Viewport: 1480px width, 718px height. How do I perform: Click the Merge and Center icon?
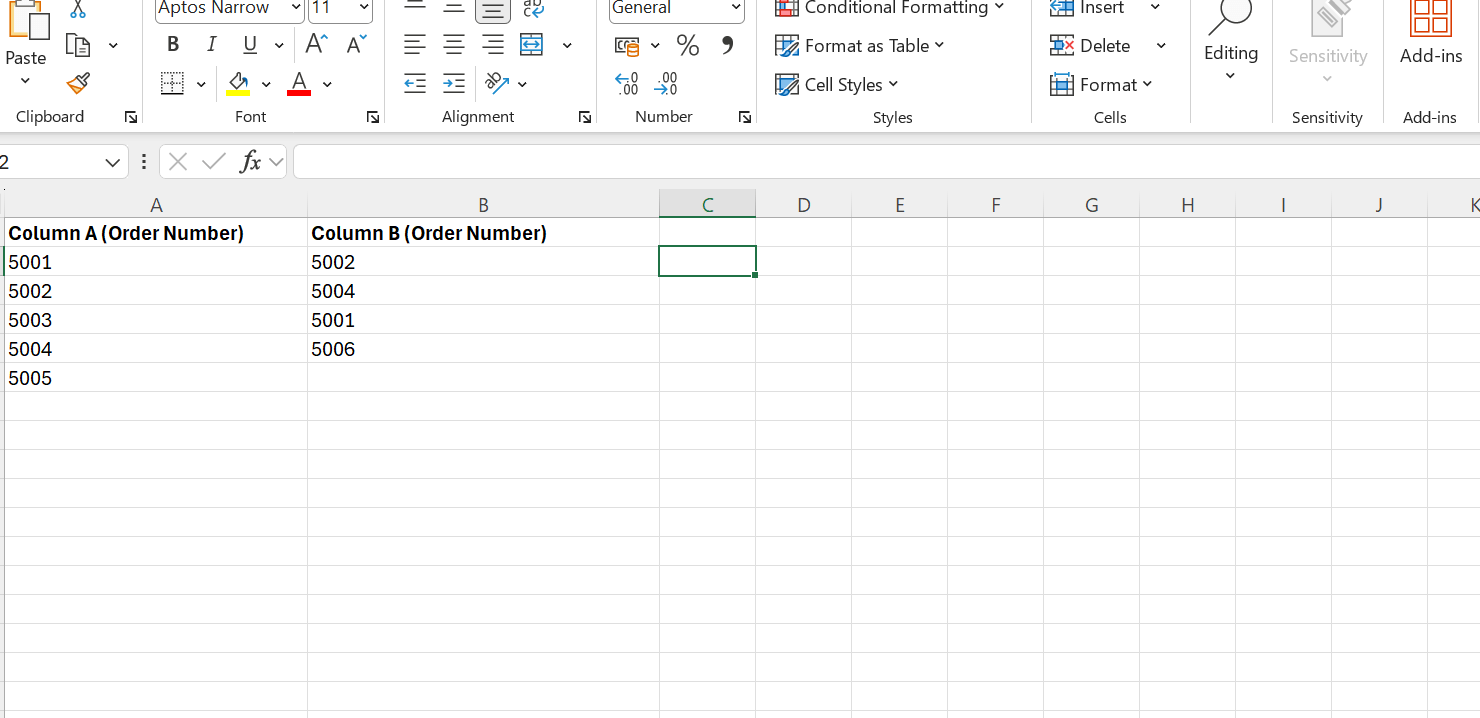click(531, 45)
